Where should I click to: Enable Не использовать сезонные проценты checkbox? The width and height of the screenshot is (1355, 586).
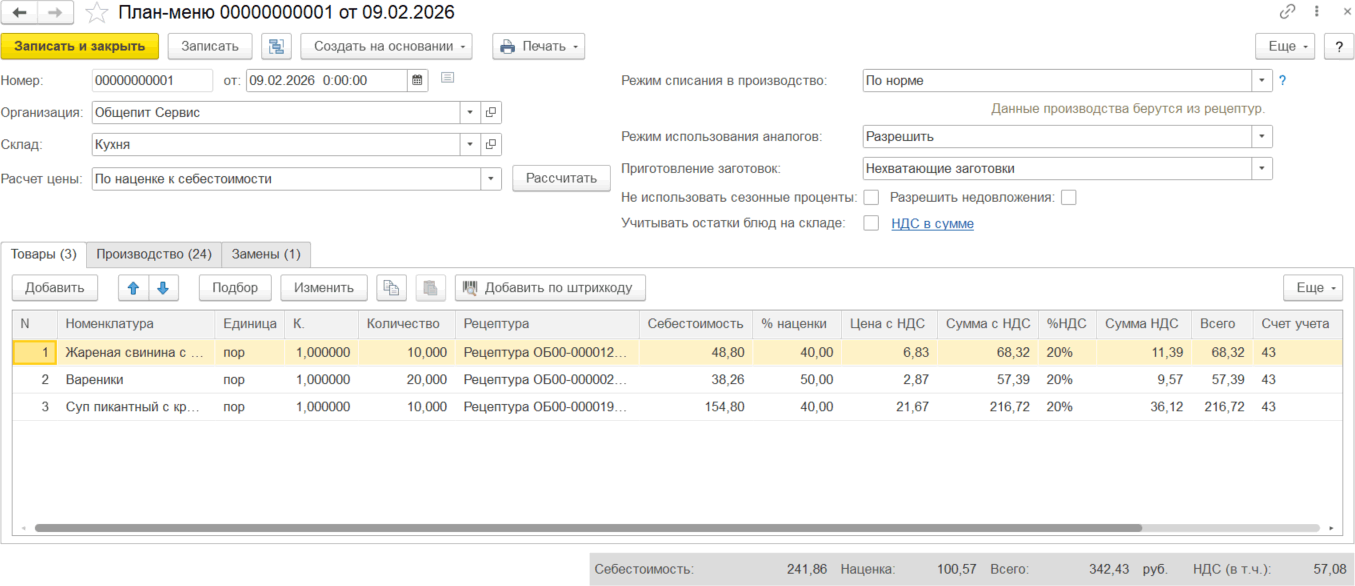(871, 198)
